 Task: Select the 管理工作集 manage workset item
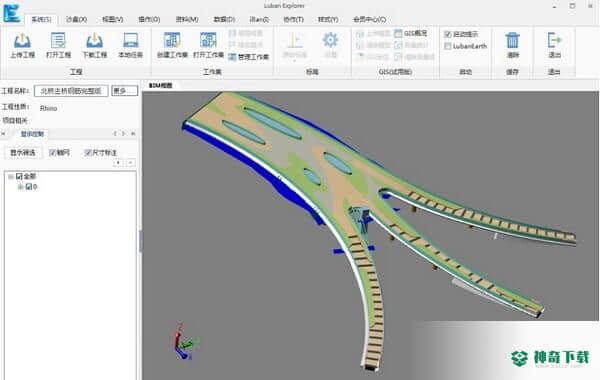point(249,57)
